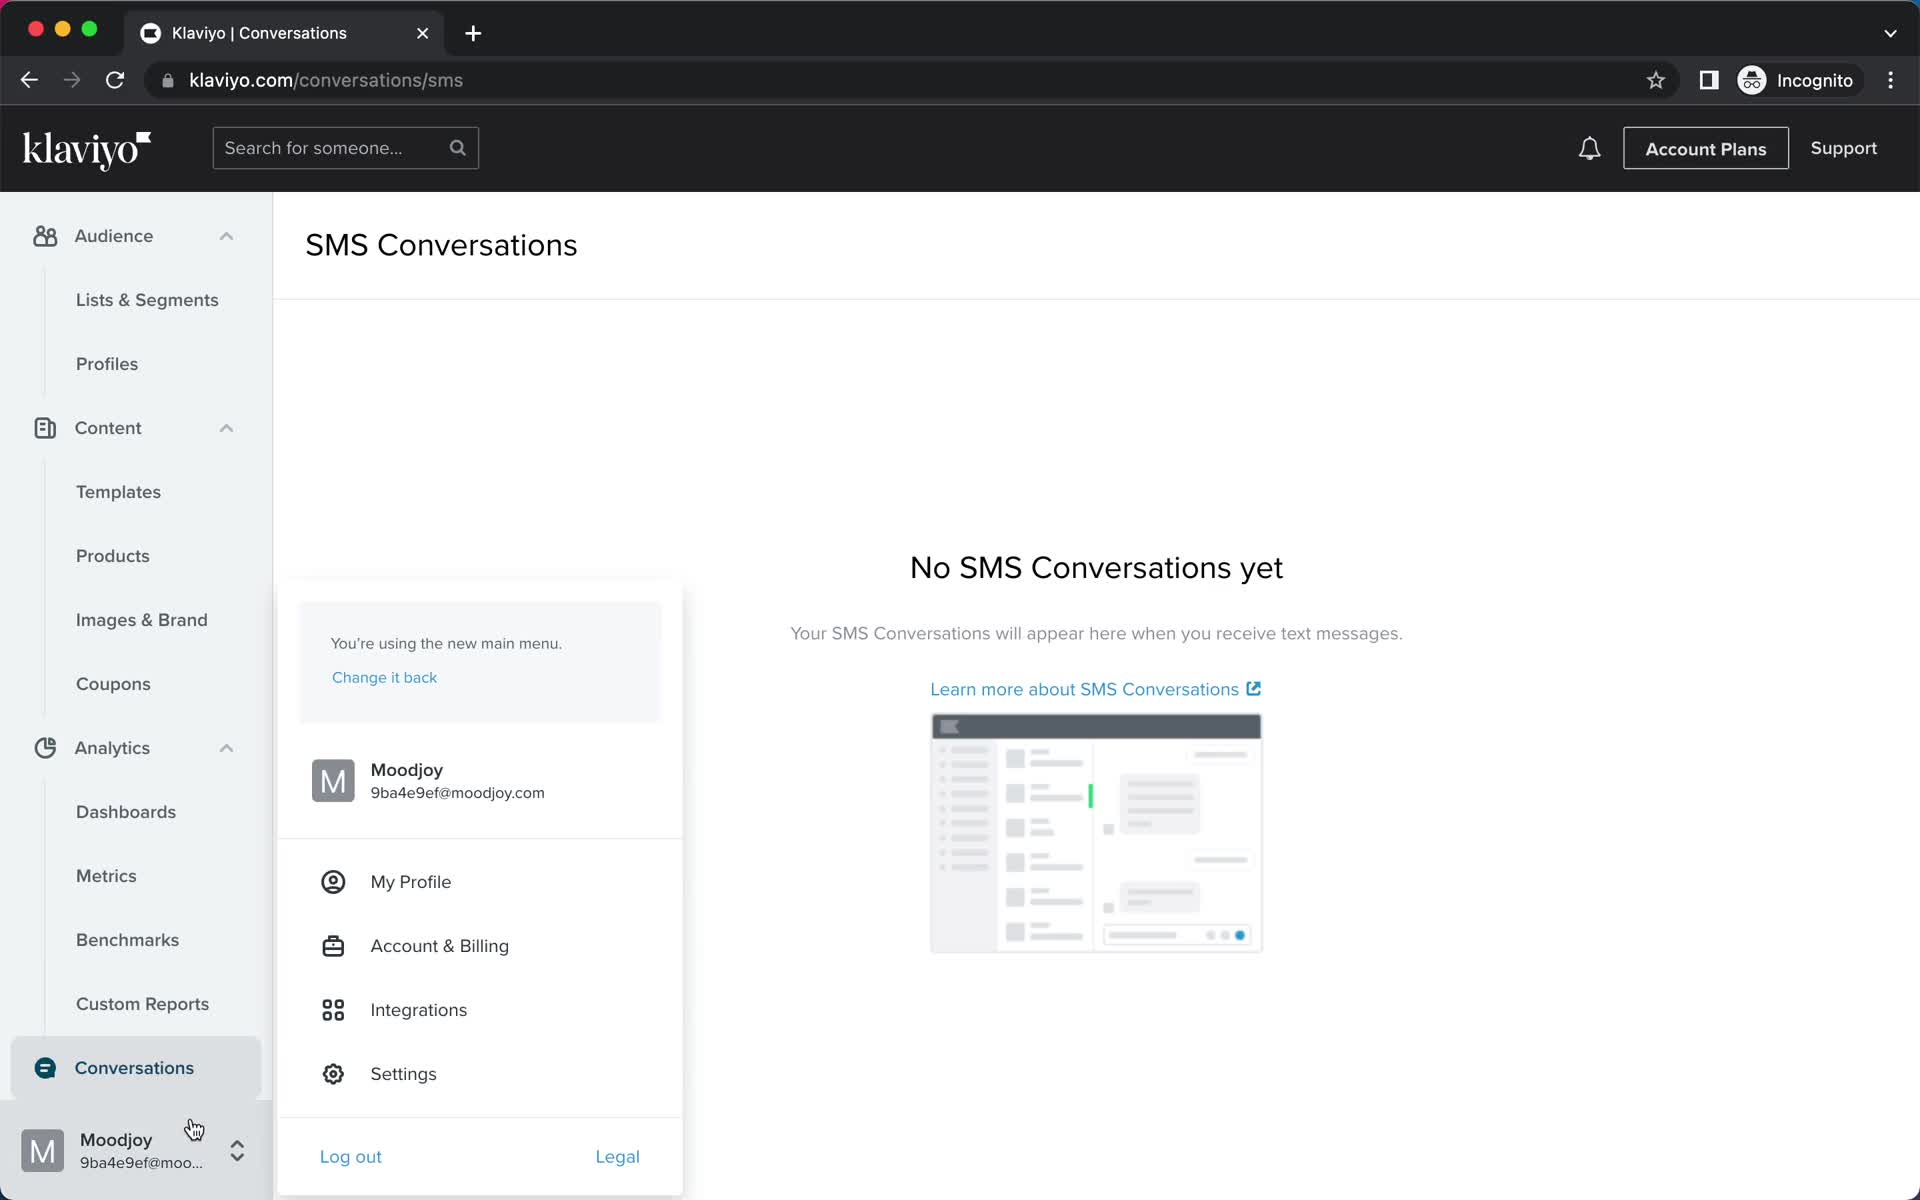The height and width of the screenshot is (1200, 1920).
Task: Open Chrome three-dot menu
Action: [x=1890, y=80]
